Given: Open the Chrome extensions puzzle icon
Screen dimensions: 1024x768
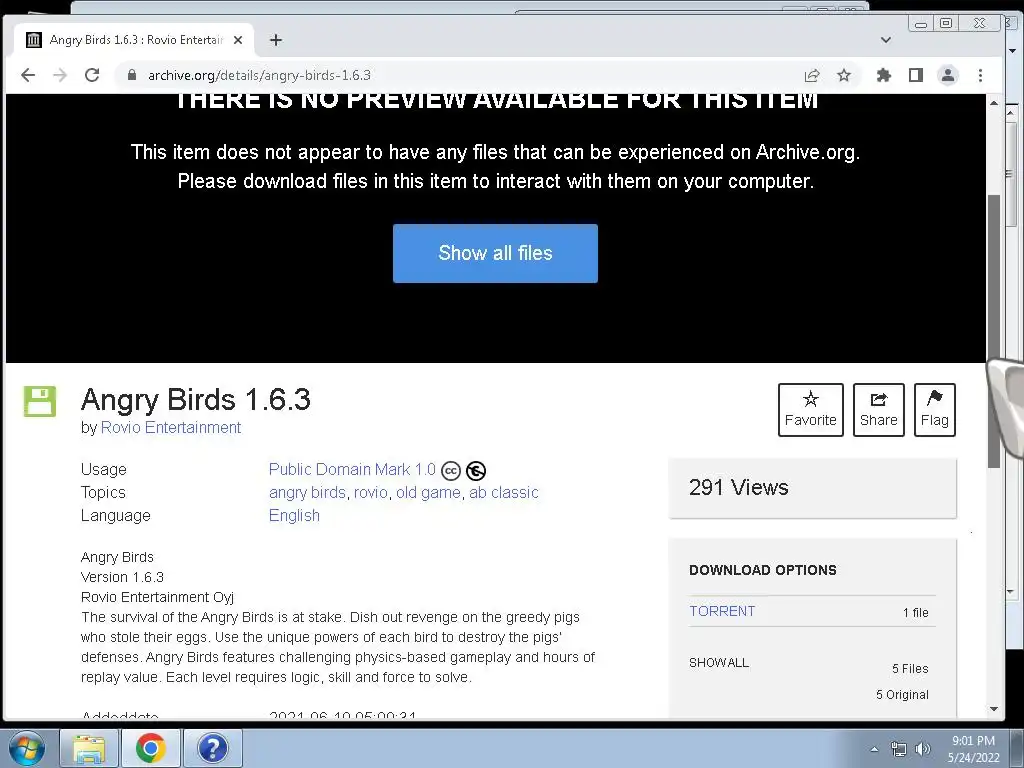Looking at the screenshot, I should point(884,75).
